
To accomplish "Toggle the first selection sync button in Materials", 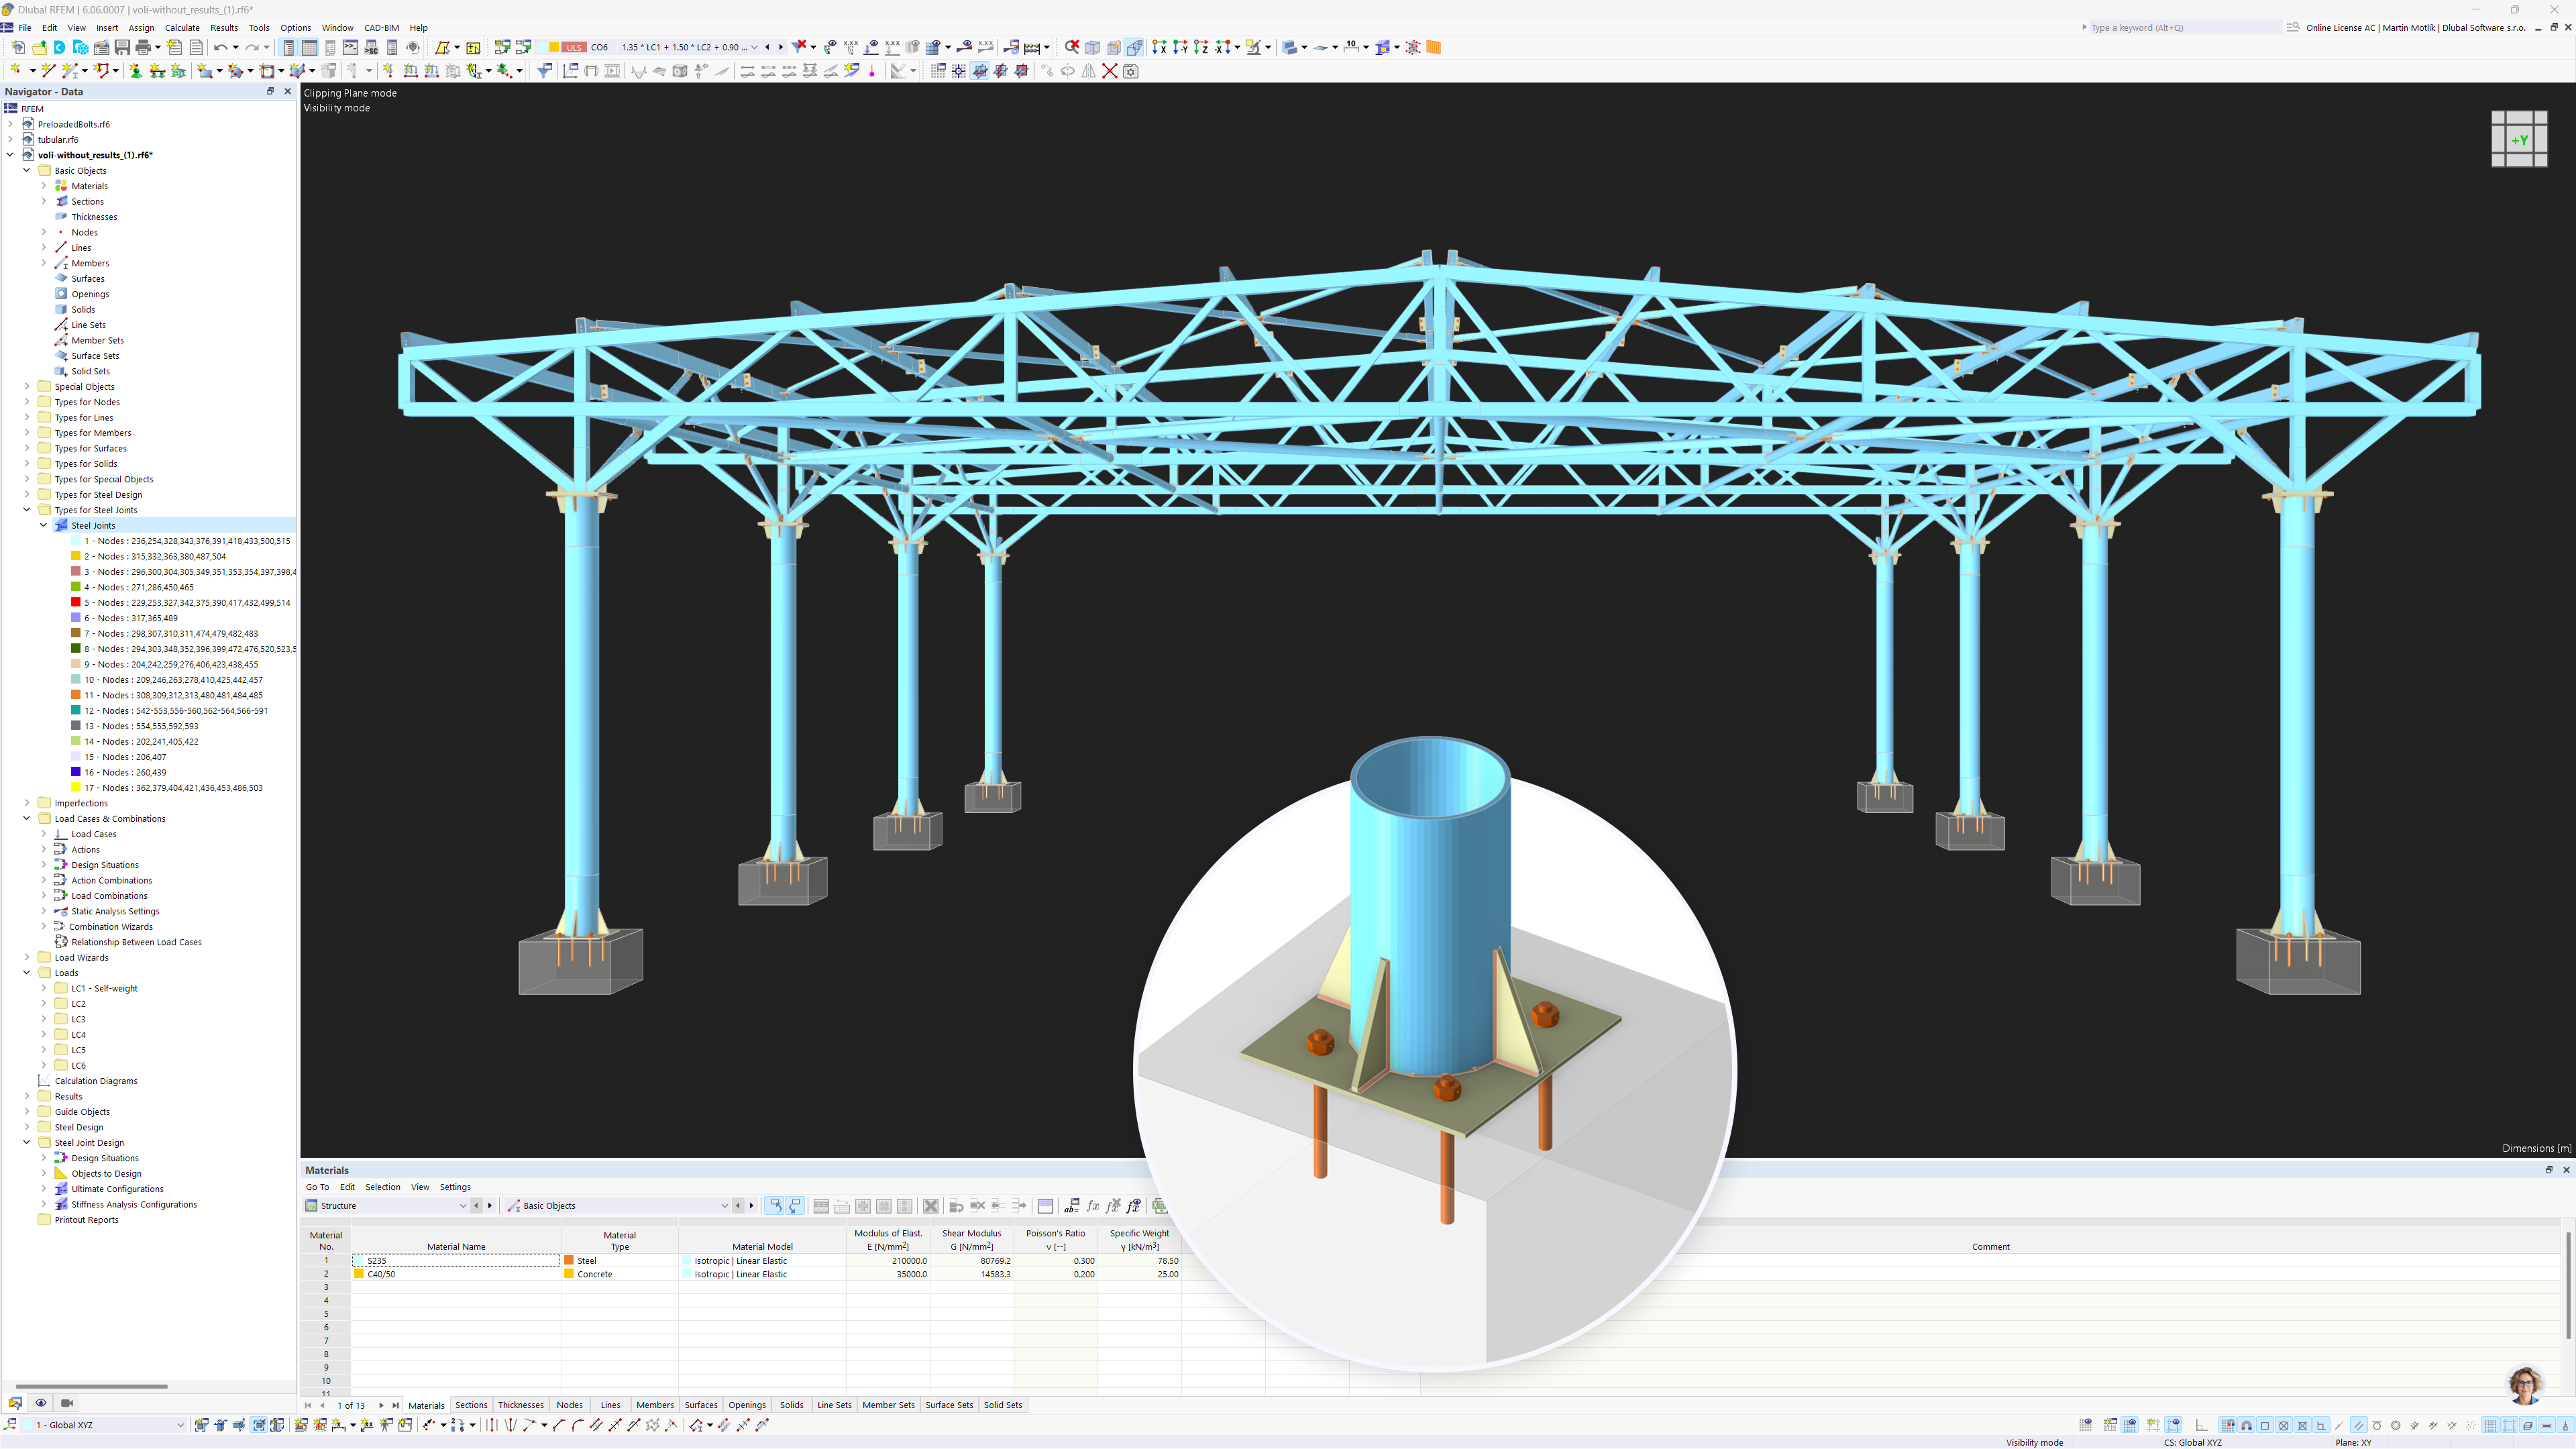I will click(x=775, y=1206).
